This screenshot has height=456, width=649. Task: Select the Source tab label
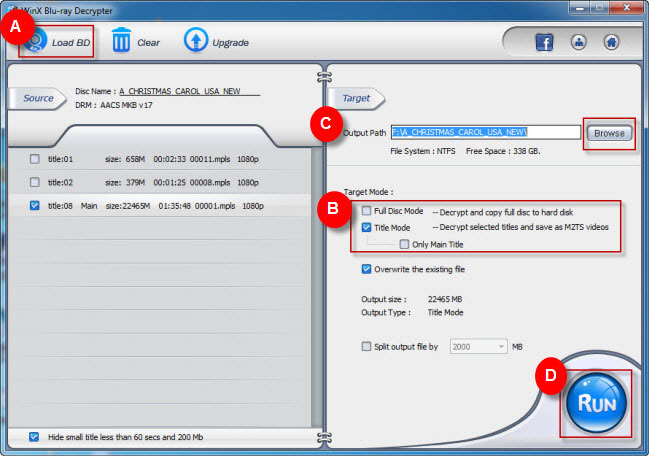coord(38,98)
